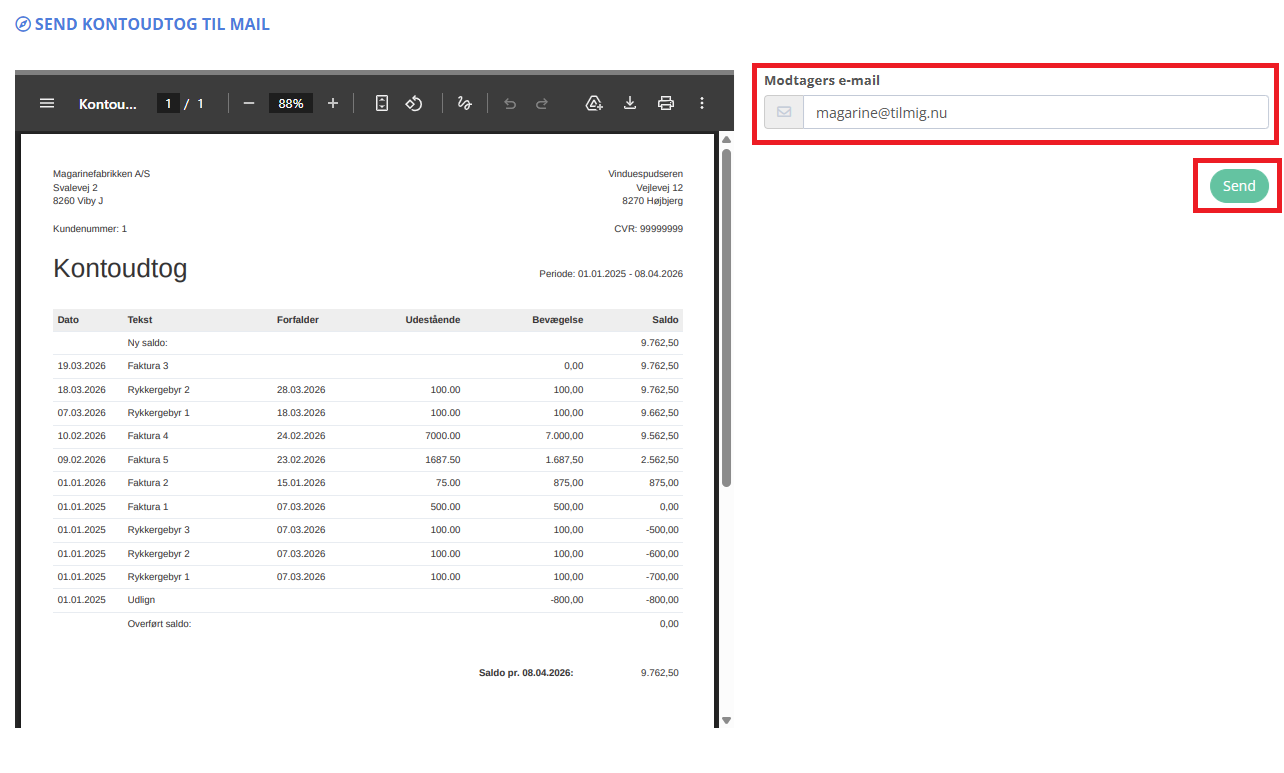This screenshot has width=1284, height=773.
Task: Click the envelope icon beside email field
Action: point(784,113)
